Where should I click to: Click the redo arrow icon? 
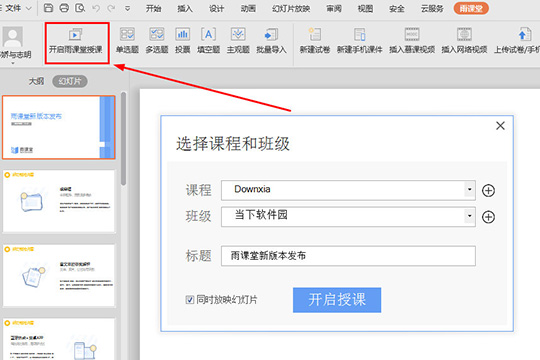click(111, 8)
